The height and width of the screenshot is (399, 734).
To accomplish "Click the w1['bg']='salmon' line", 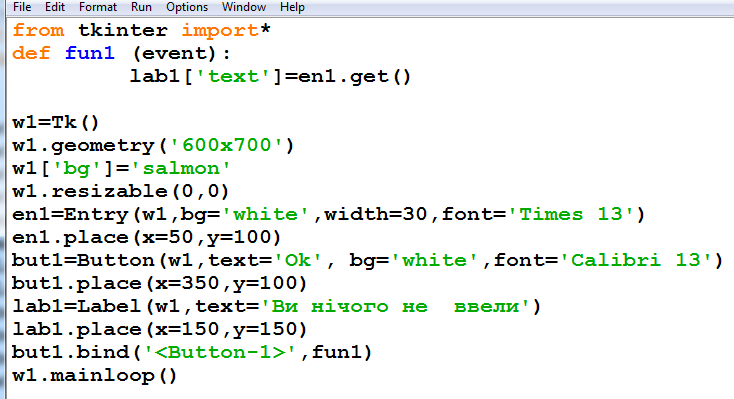I will tap(121, 169).
